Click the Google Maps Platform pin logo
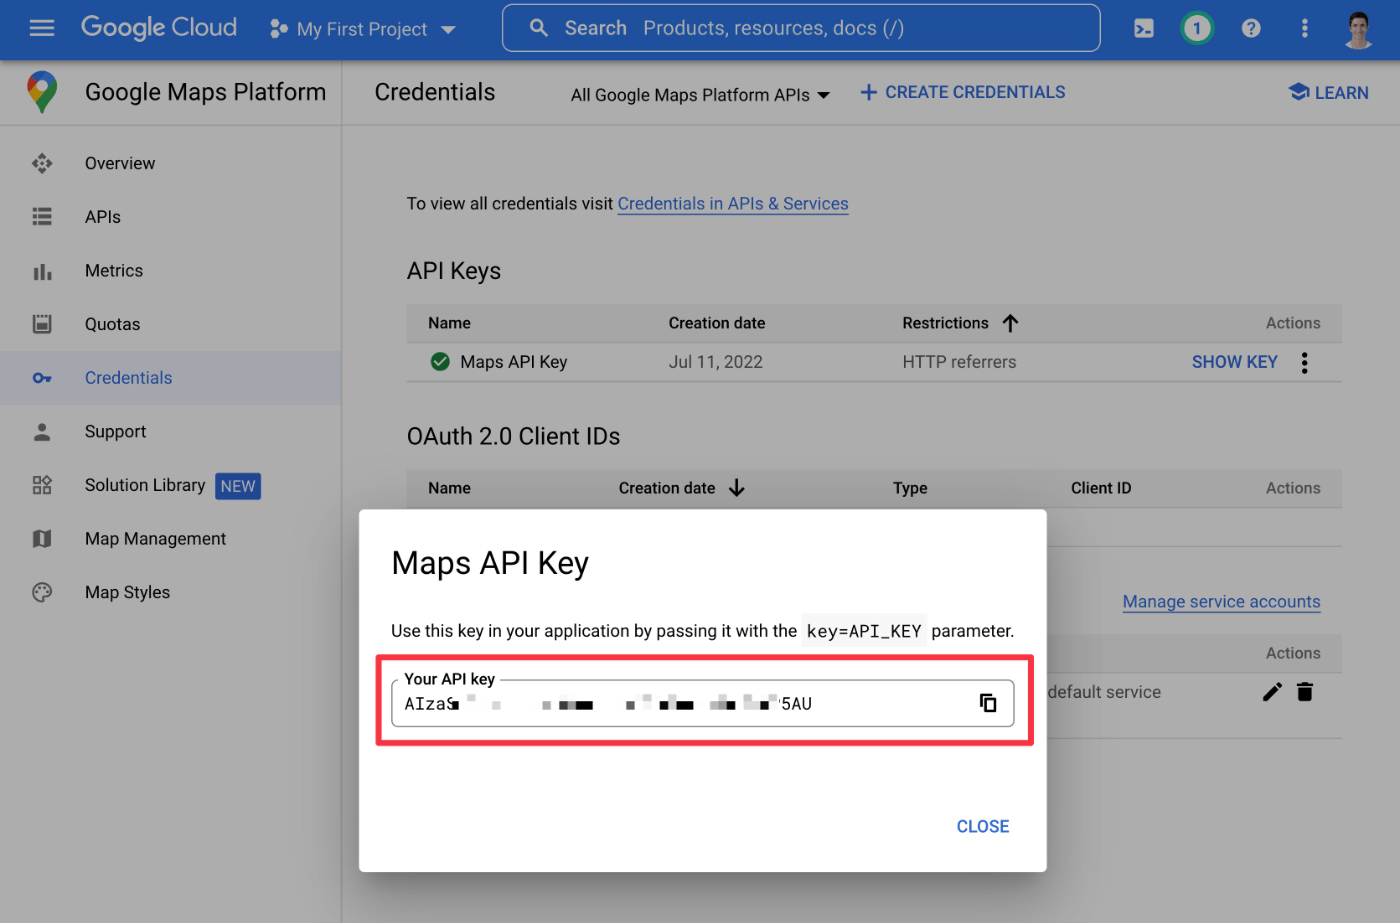 click(x=42, y=92)
